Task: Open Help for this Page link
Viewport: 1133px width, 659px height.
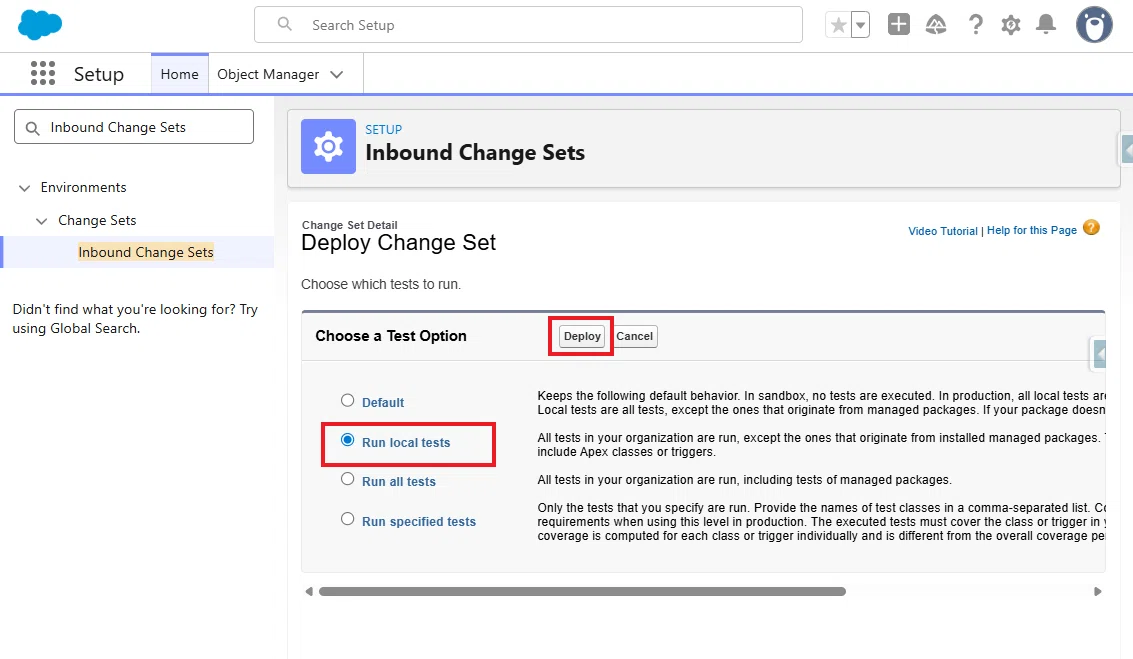Action: tap(1032, 230)
